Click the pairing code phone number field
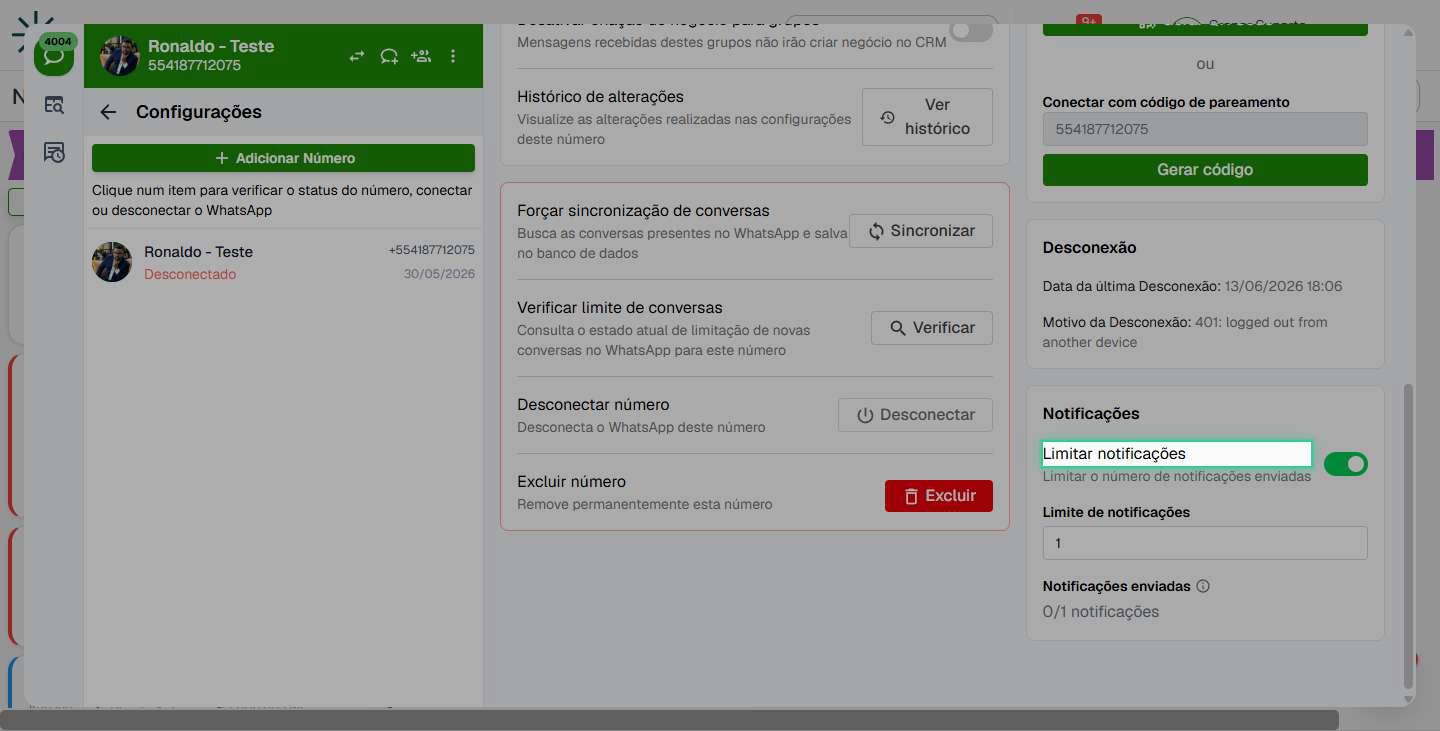The image size is (1440, 731). click(x=1204, y=129)
